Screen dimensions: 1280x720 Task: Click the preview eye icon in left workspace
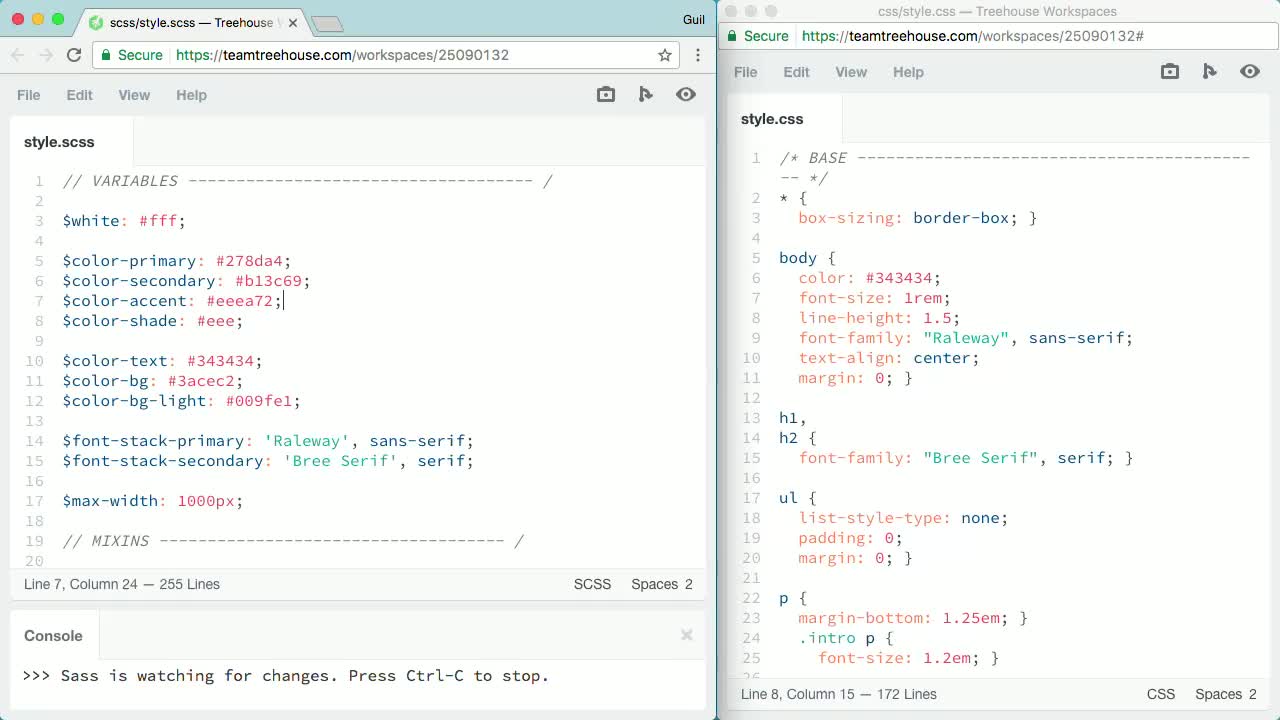(686, 94)
